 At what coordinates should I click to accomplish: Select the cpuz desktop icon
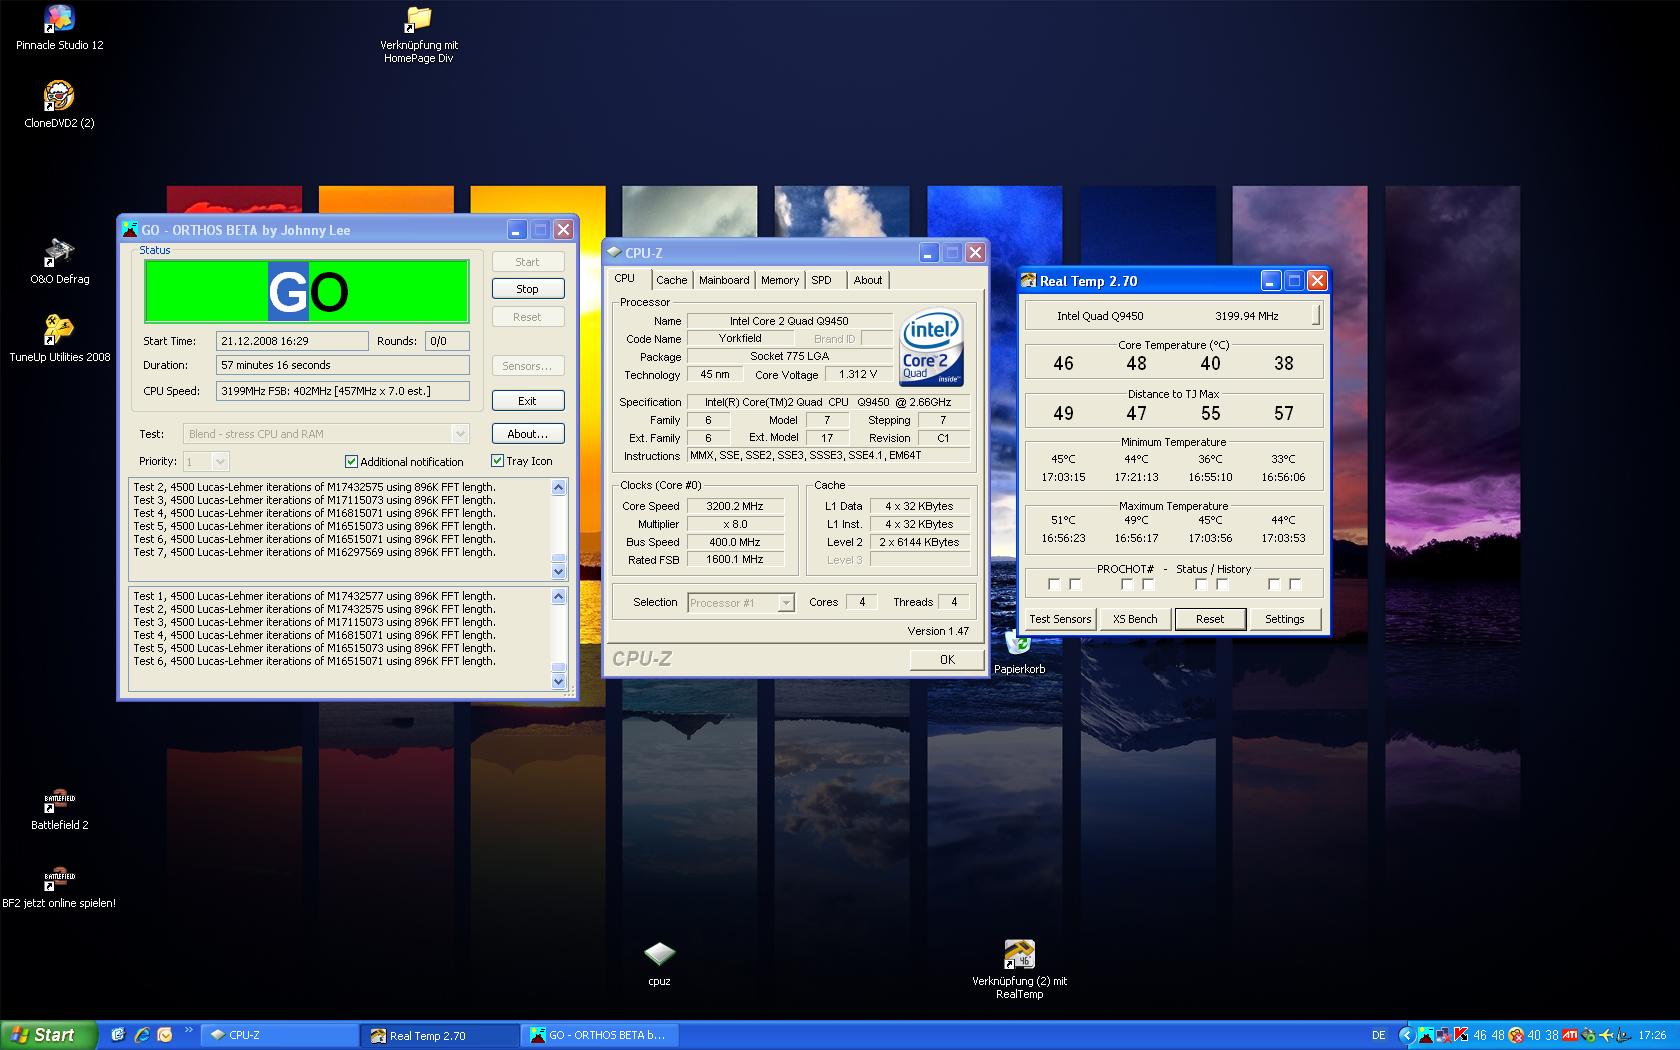point(659,963)
